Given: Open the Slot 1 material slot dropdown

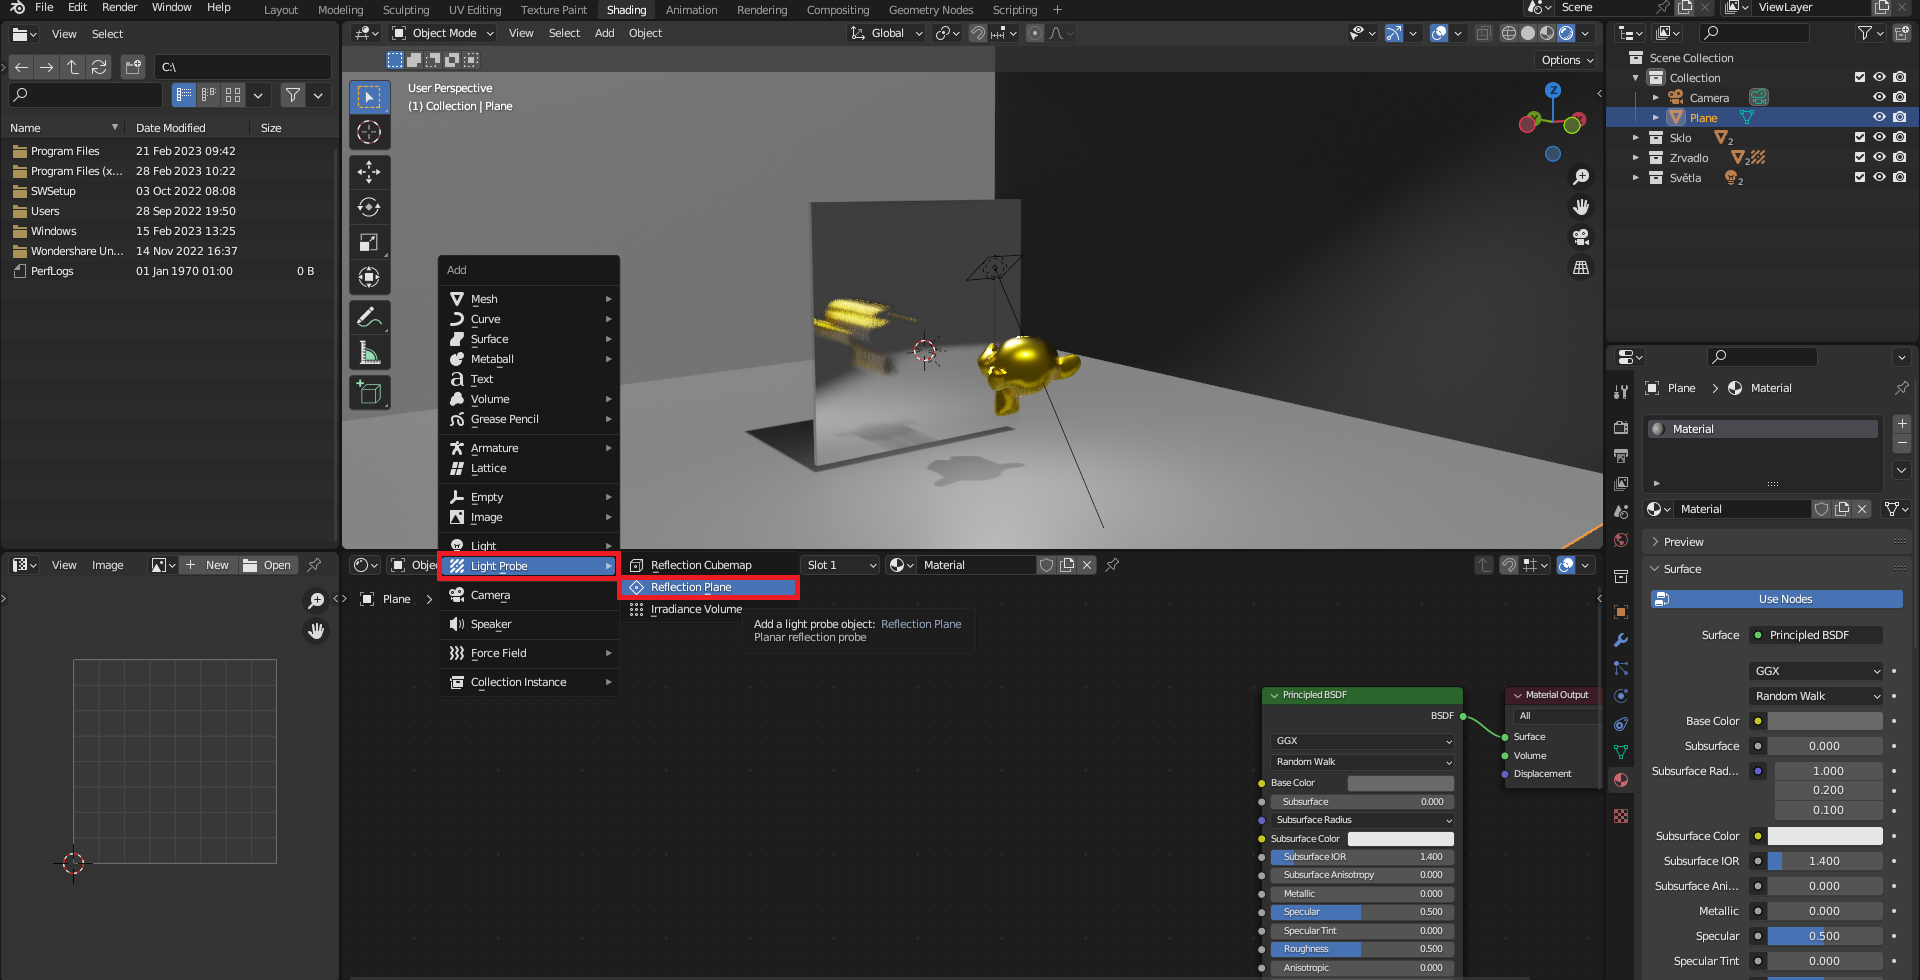Looking at the screenshot, I should 840,565.
